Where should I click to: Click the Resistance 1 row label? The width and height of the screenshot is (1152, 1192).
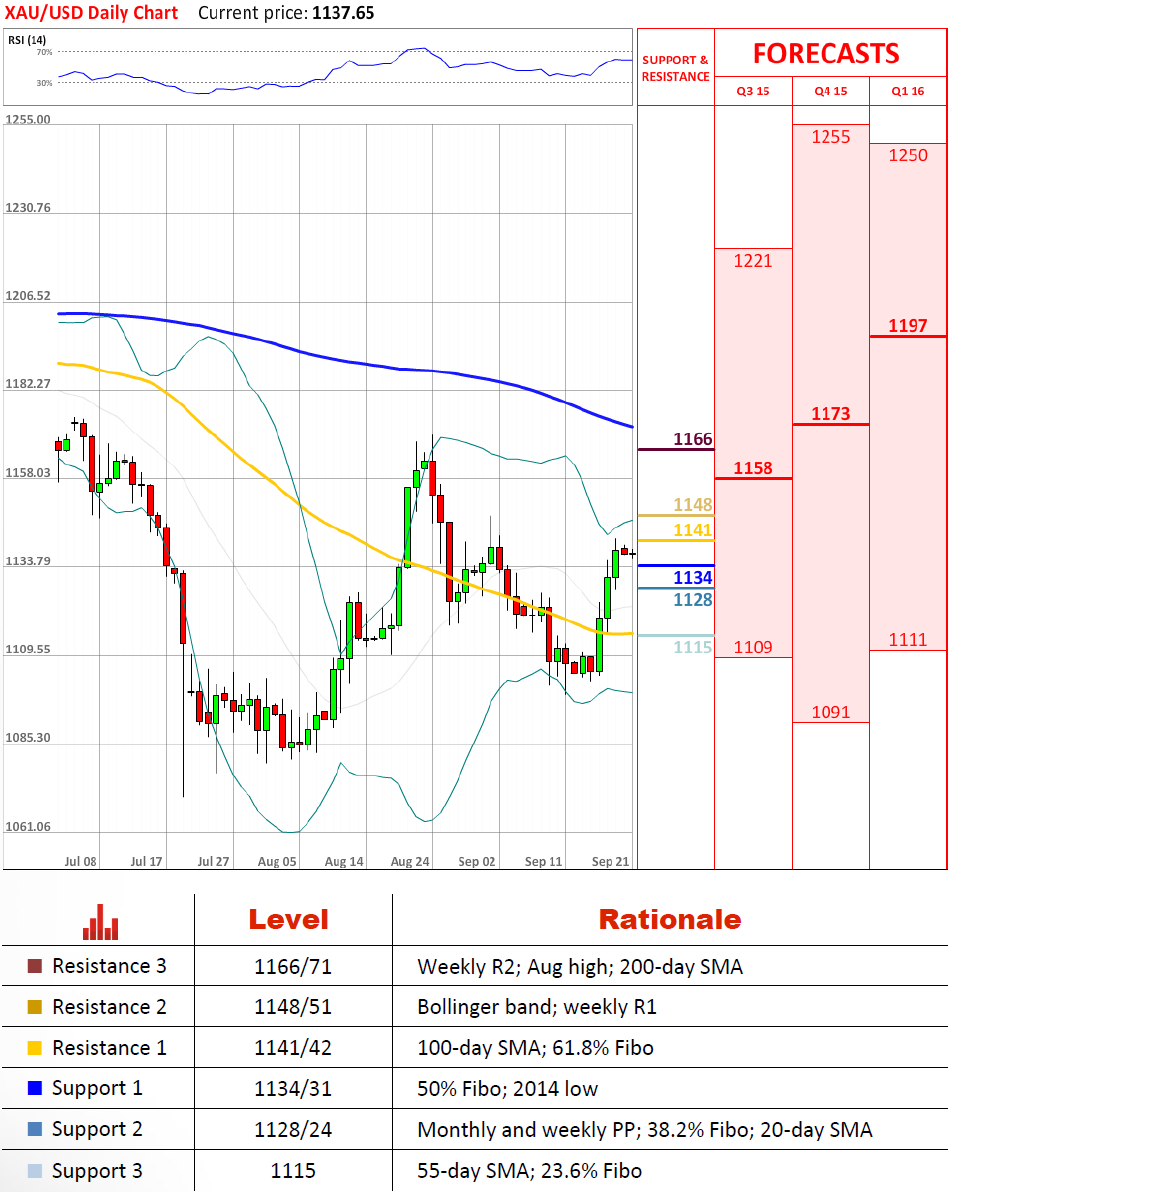click(109, 1048)
